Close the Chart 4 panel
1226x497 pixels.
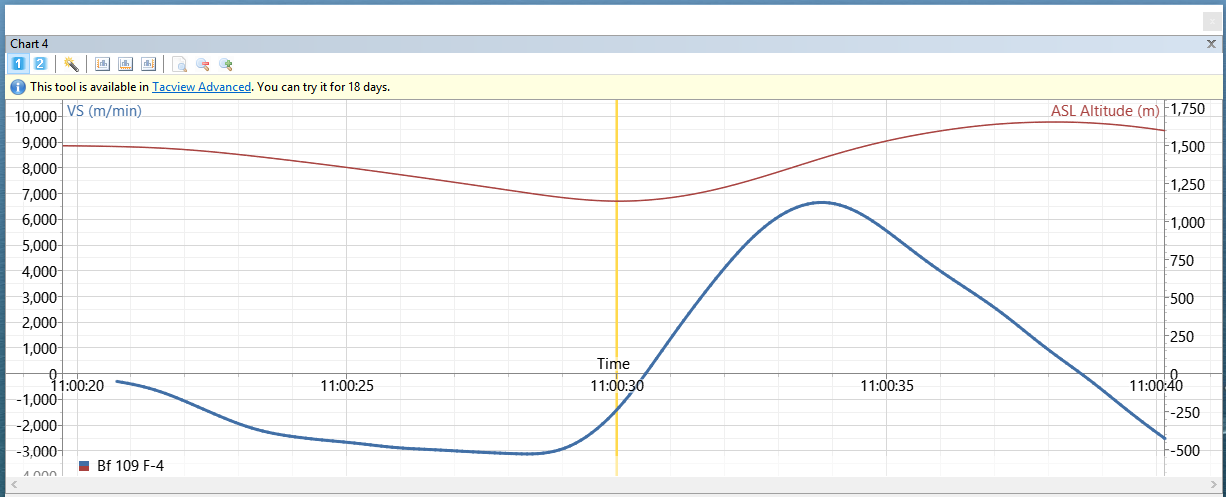pos(1212,44)
